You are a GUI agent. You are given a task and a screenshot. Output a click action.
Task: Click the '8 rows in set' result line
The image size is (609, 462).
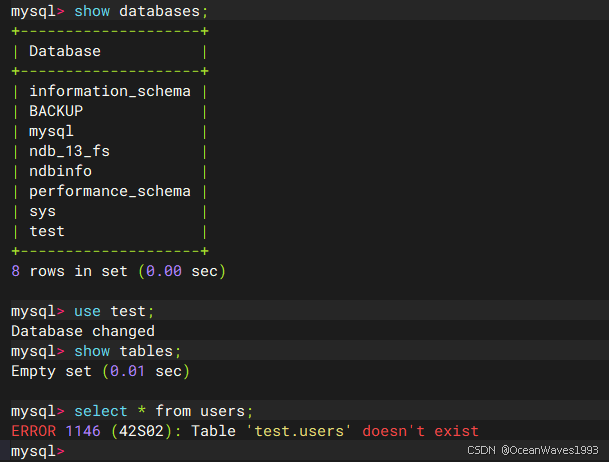click(x=118, y=271)
